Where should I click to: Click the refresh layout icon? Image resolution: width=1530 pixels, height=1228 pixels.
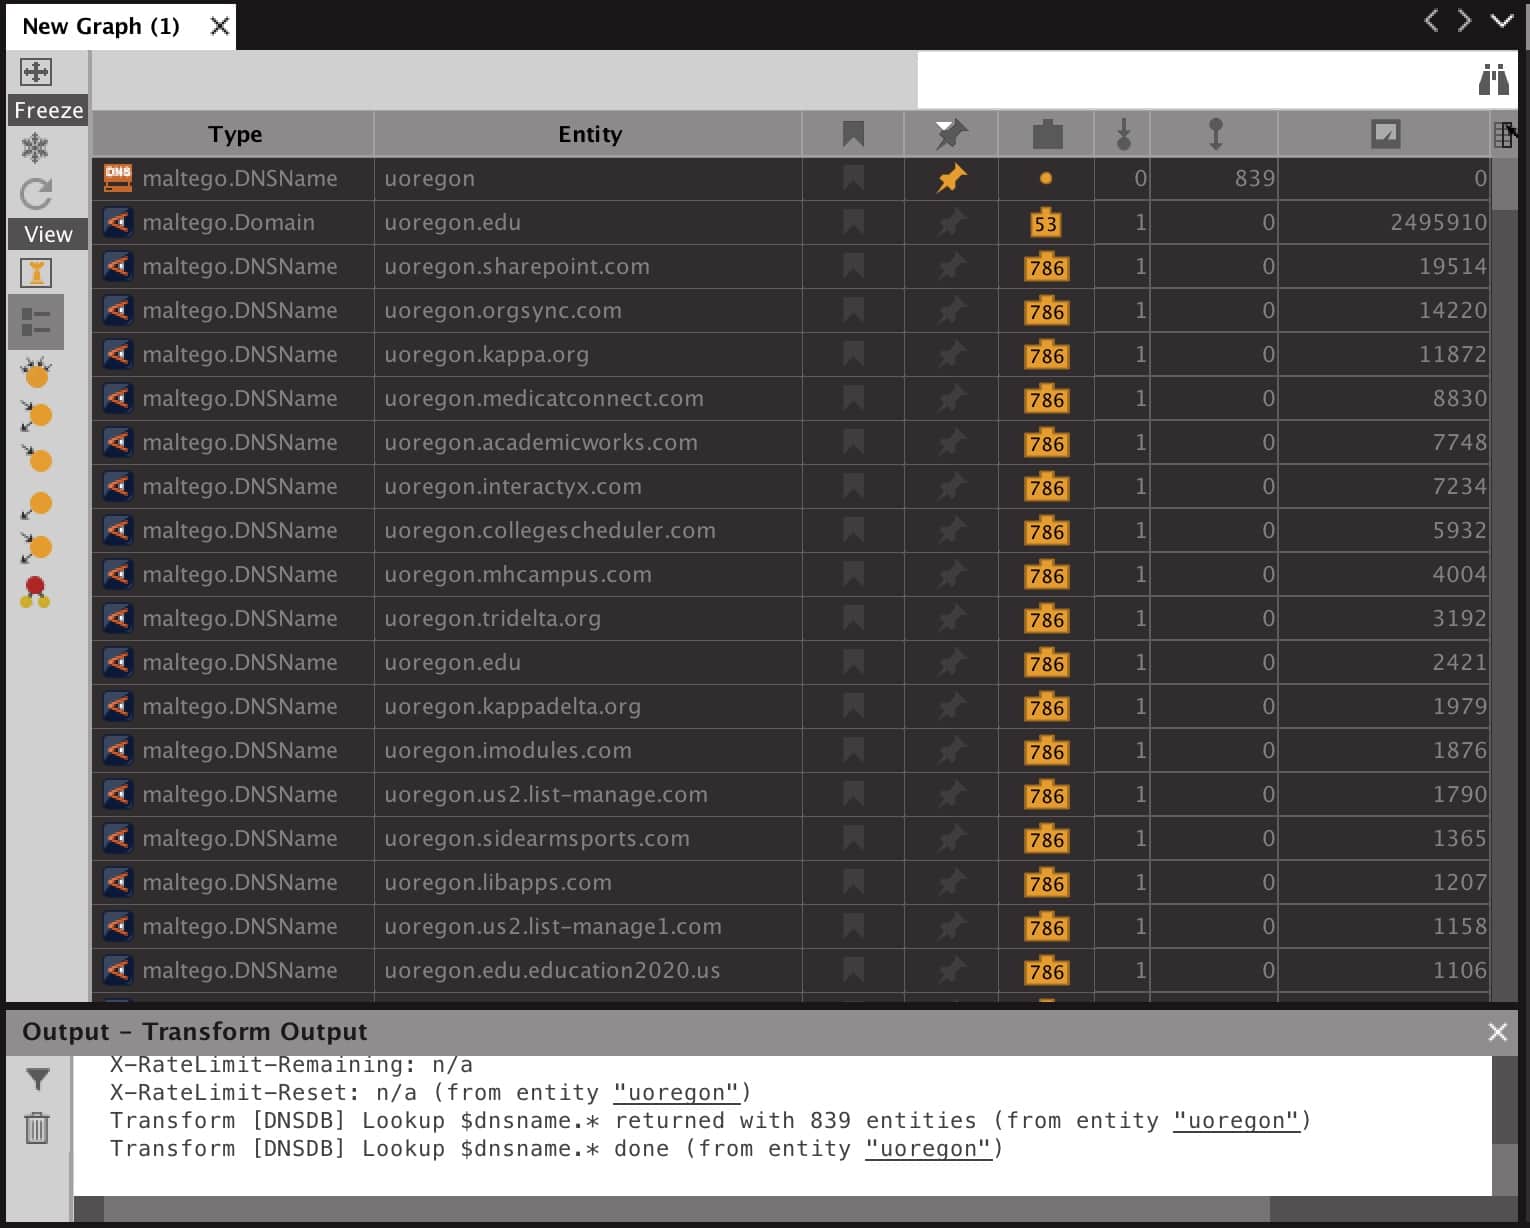36,193
